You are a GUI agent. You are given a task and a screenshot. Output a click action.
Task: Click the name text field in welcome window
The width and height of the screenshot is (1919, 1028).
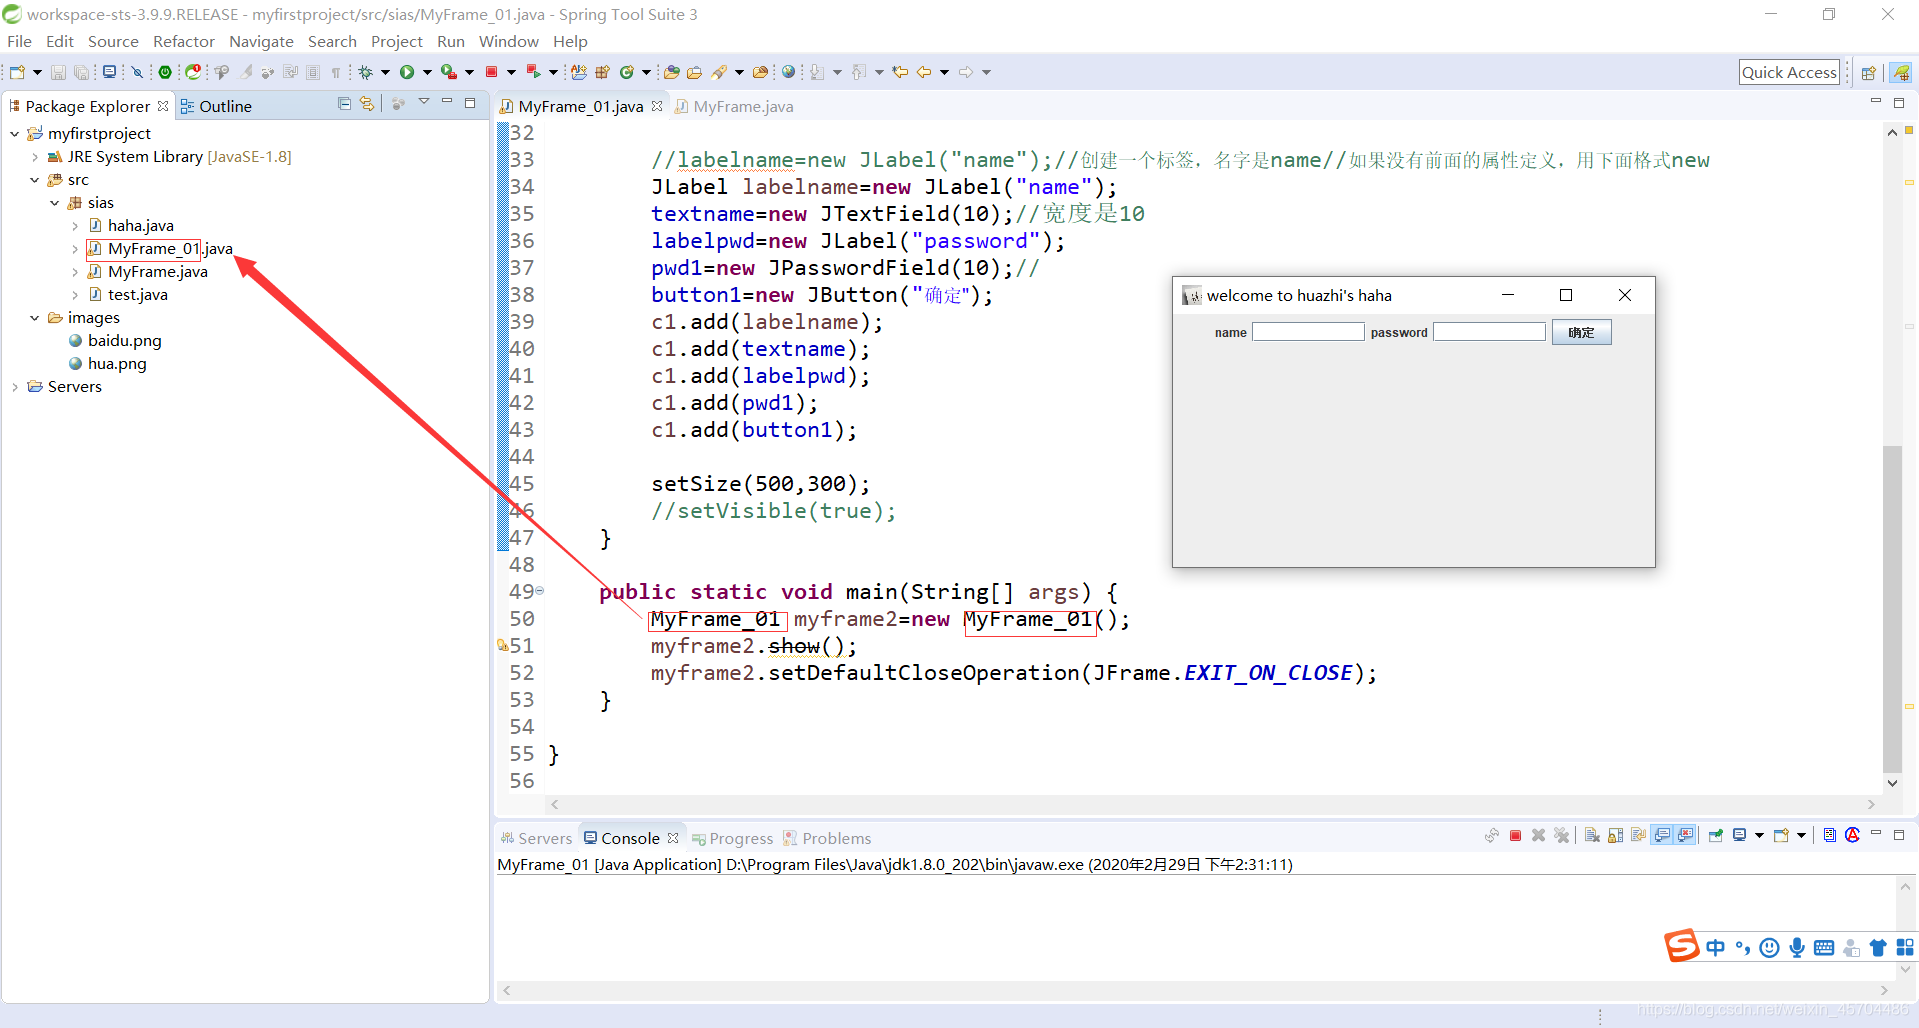1308,332
